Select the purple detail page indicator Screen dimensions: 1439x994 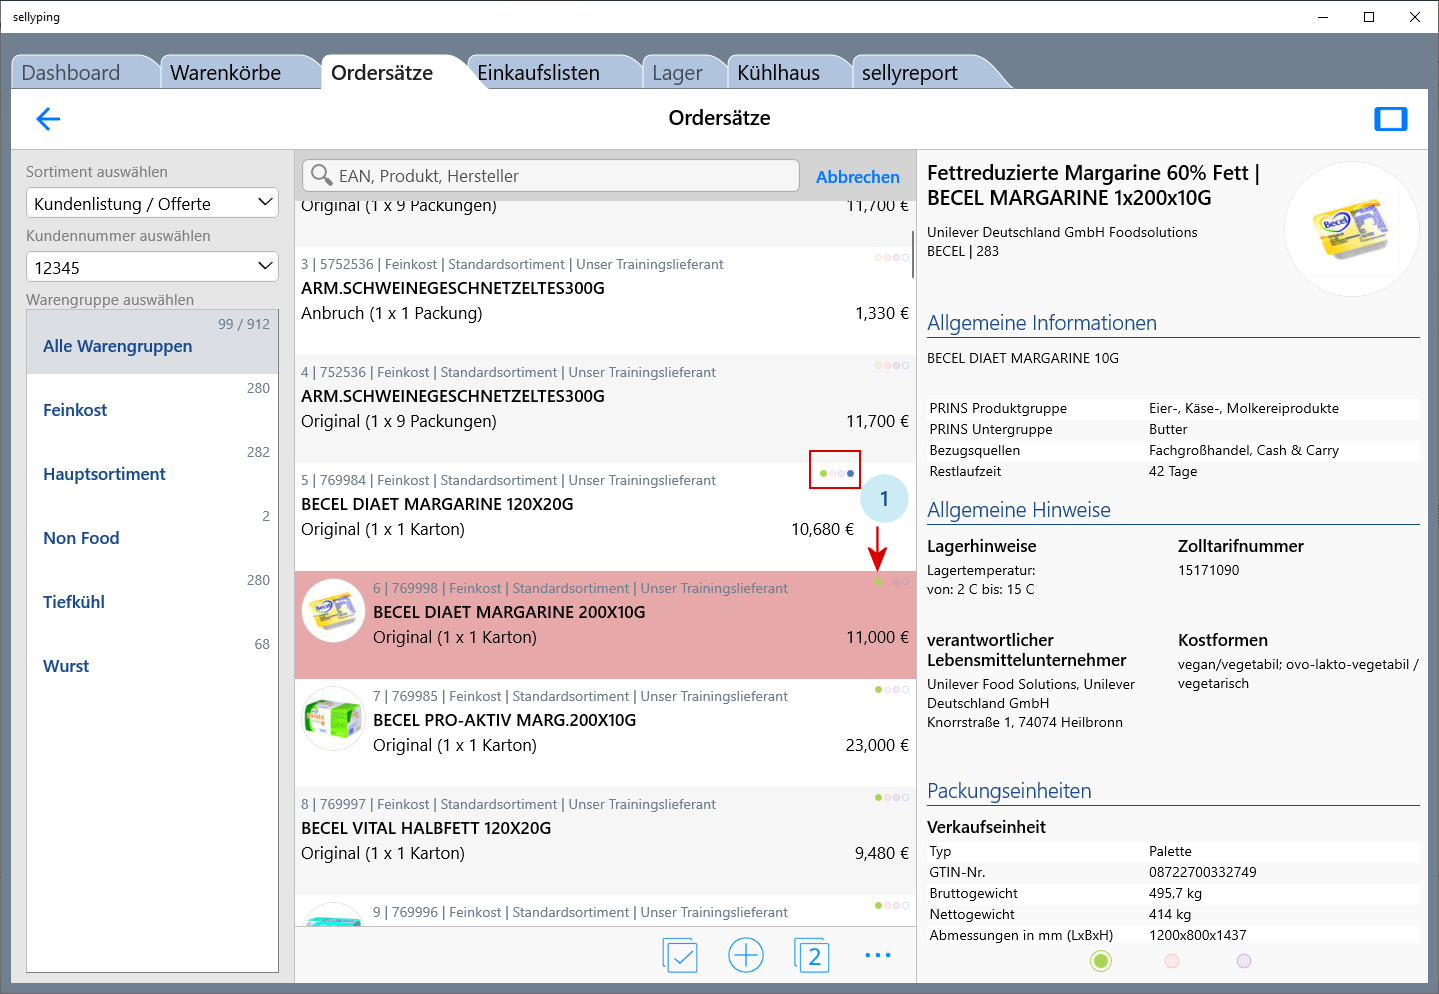[1244, 961]
